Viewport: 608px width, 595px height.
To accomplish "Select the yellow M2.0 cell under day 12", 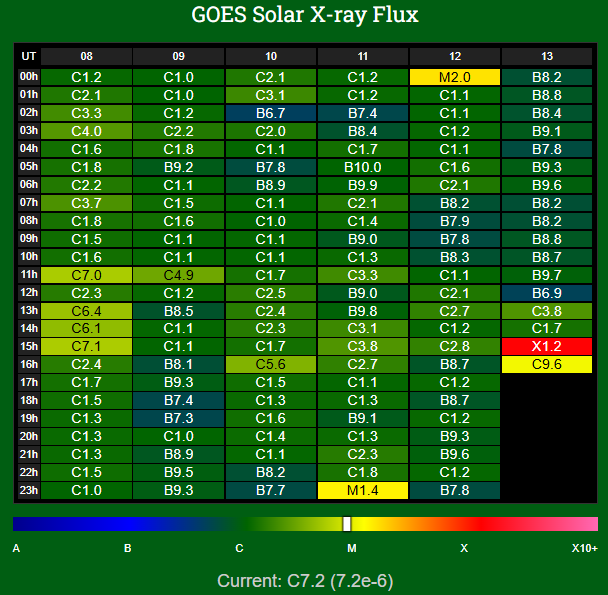I will pos(455,77).
